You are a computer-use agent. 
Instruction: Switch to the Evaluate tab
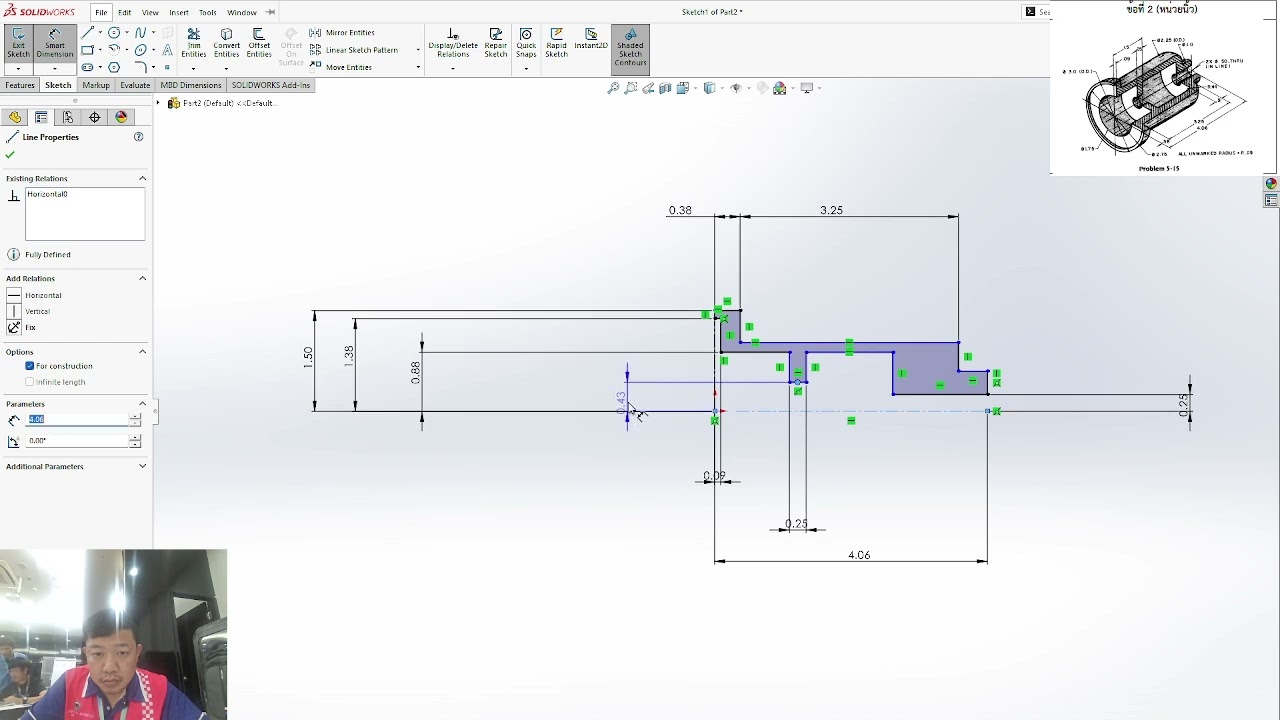pos(135,85)
